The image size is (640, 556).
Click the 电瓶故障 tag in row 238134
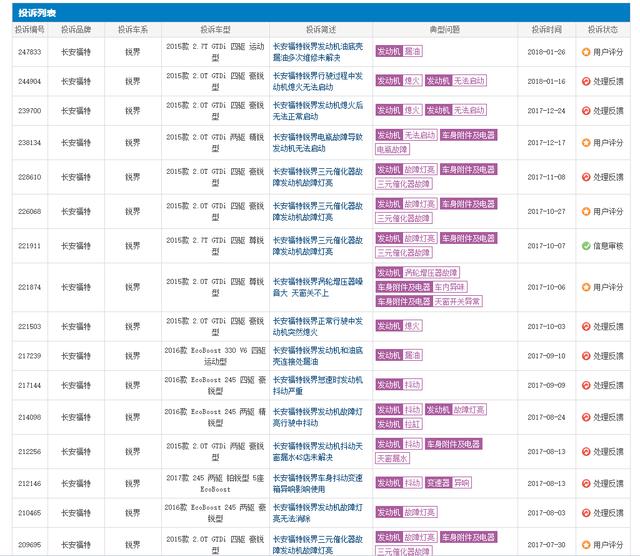392,149
